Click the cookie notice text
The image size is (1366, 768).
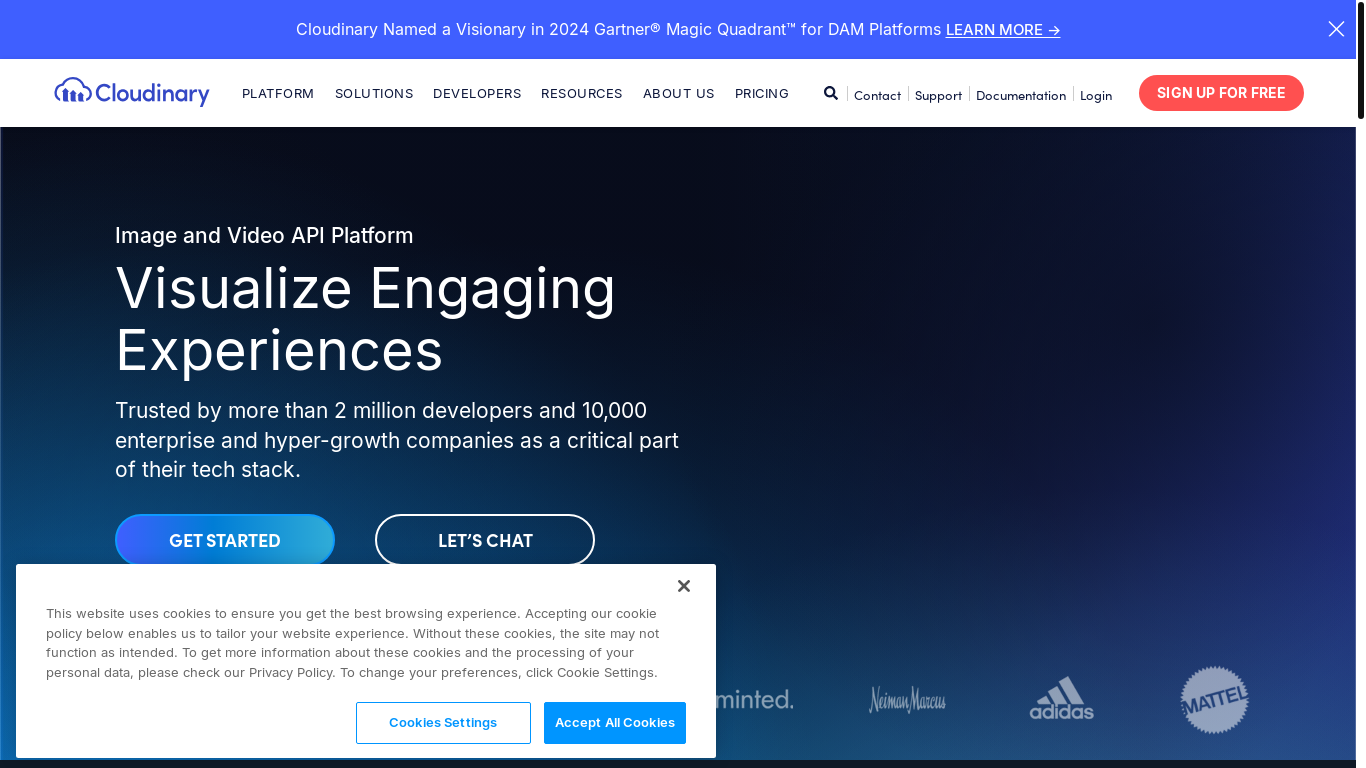click(352, 643)
